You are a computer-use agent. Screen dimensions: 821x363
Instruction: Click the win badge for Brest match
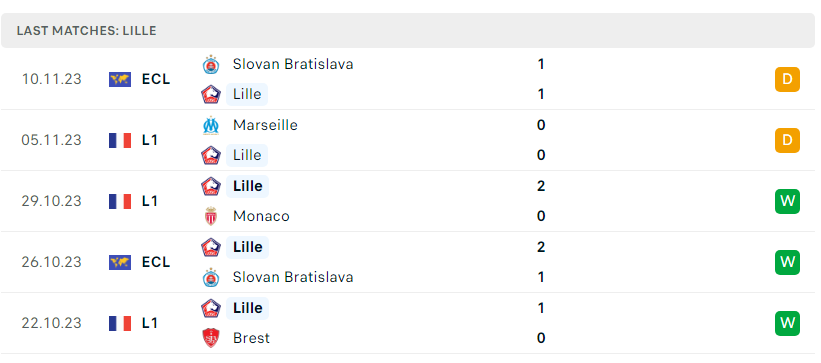pos(787,323)
